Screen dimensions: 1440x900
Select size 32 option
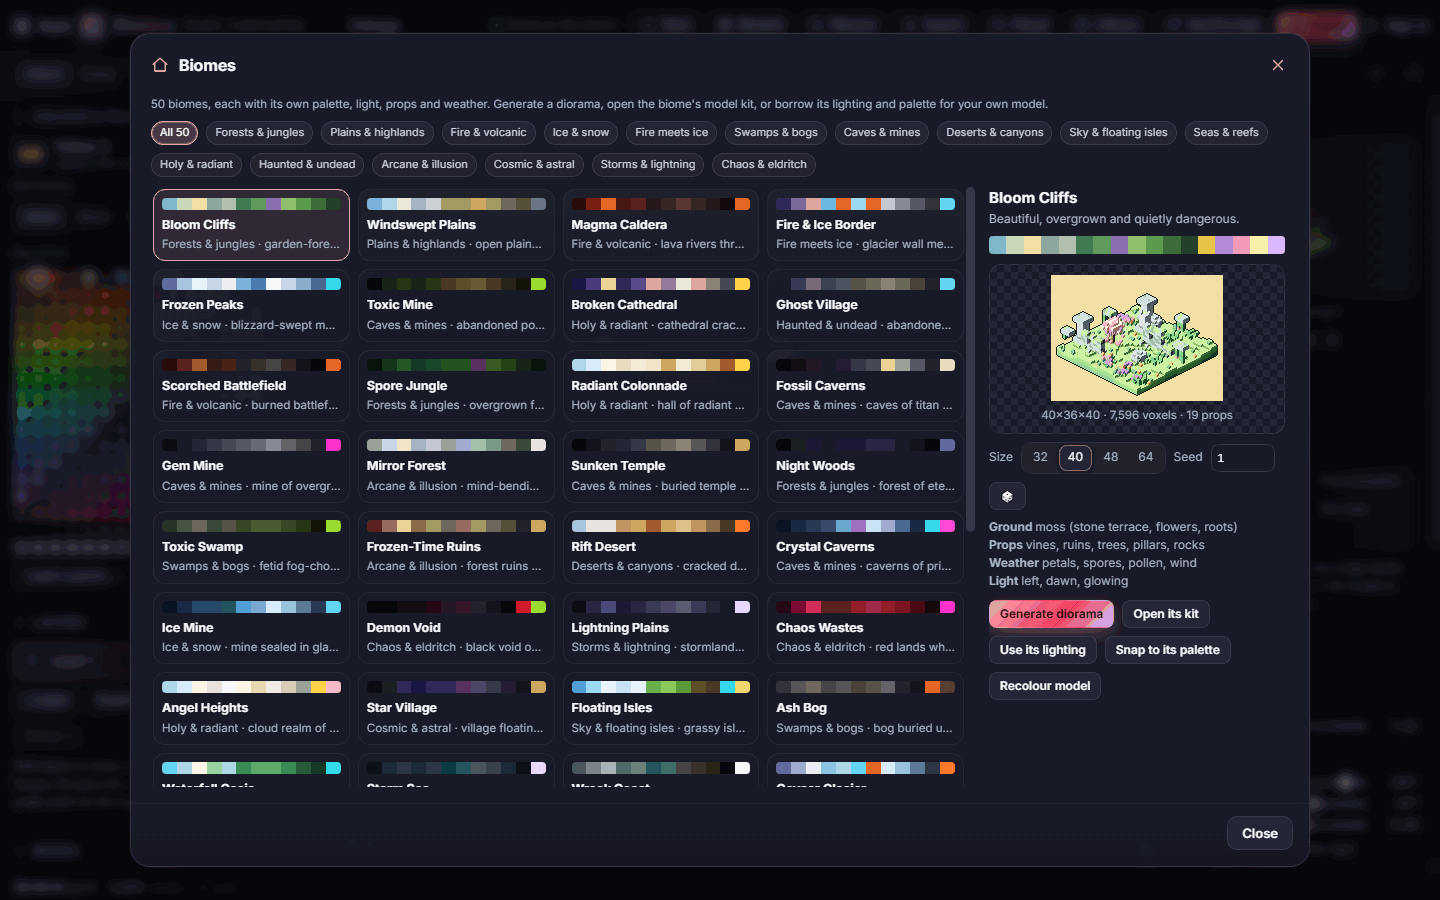(1040, 457)
